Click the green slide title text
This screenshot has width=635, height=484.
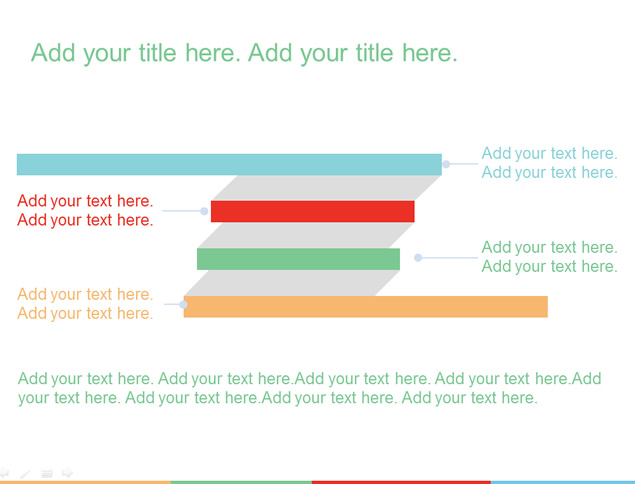pyautogui.click(x=244, y=53)
